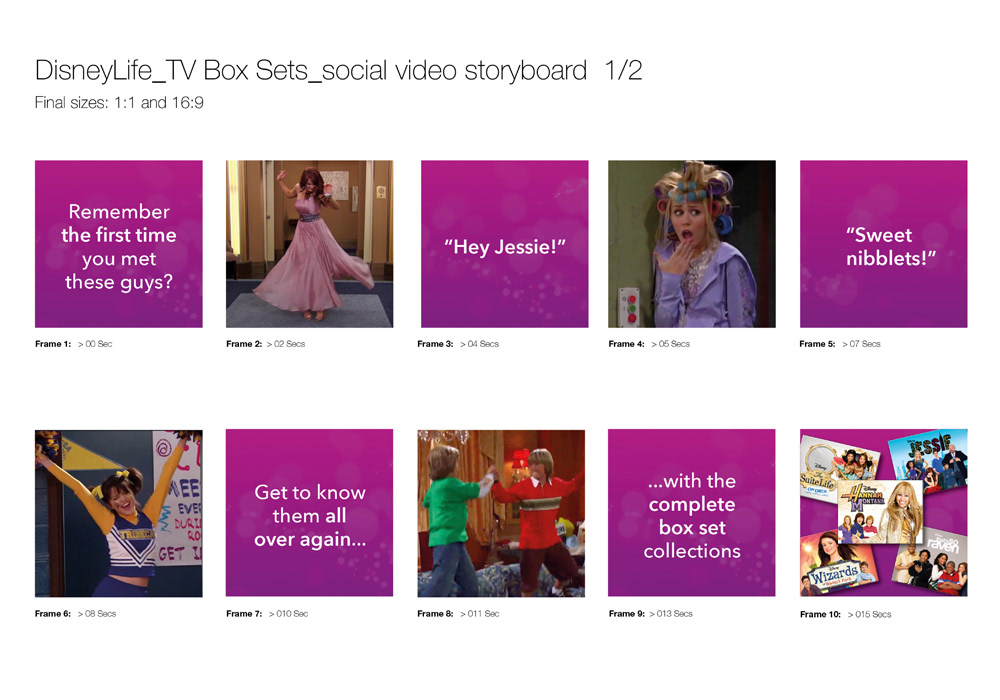Screen dimensions: 1000x700
Task: Click the "Hey Jessie!" frame 3 card
Action: 504,244
